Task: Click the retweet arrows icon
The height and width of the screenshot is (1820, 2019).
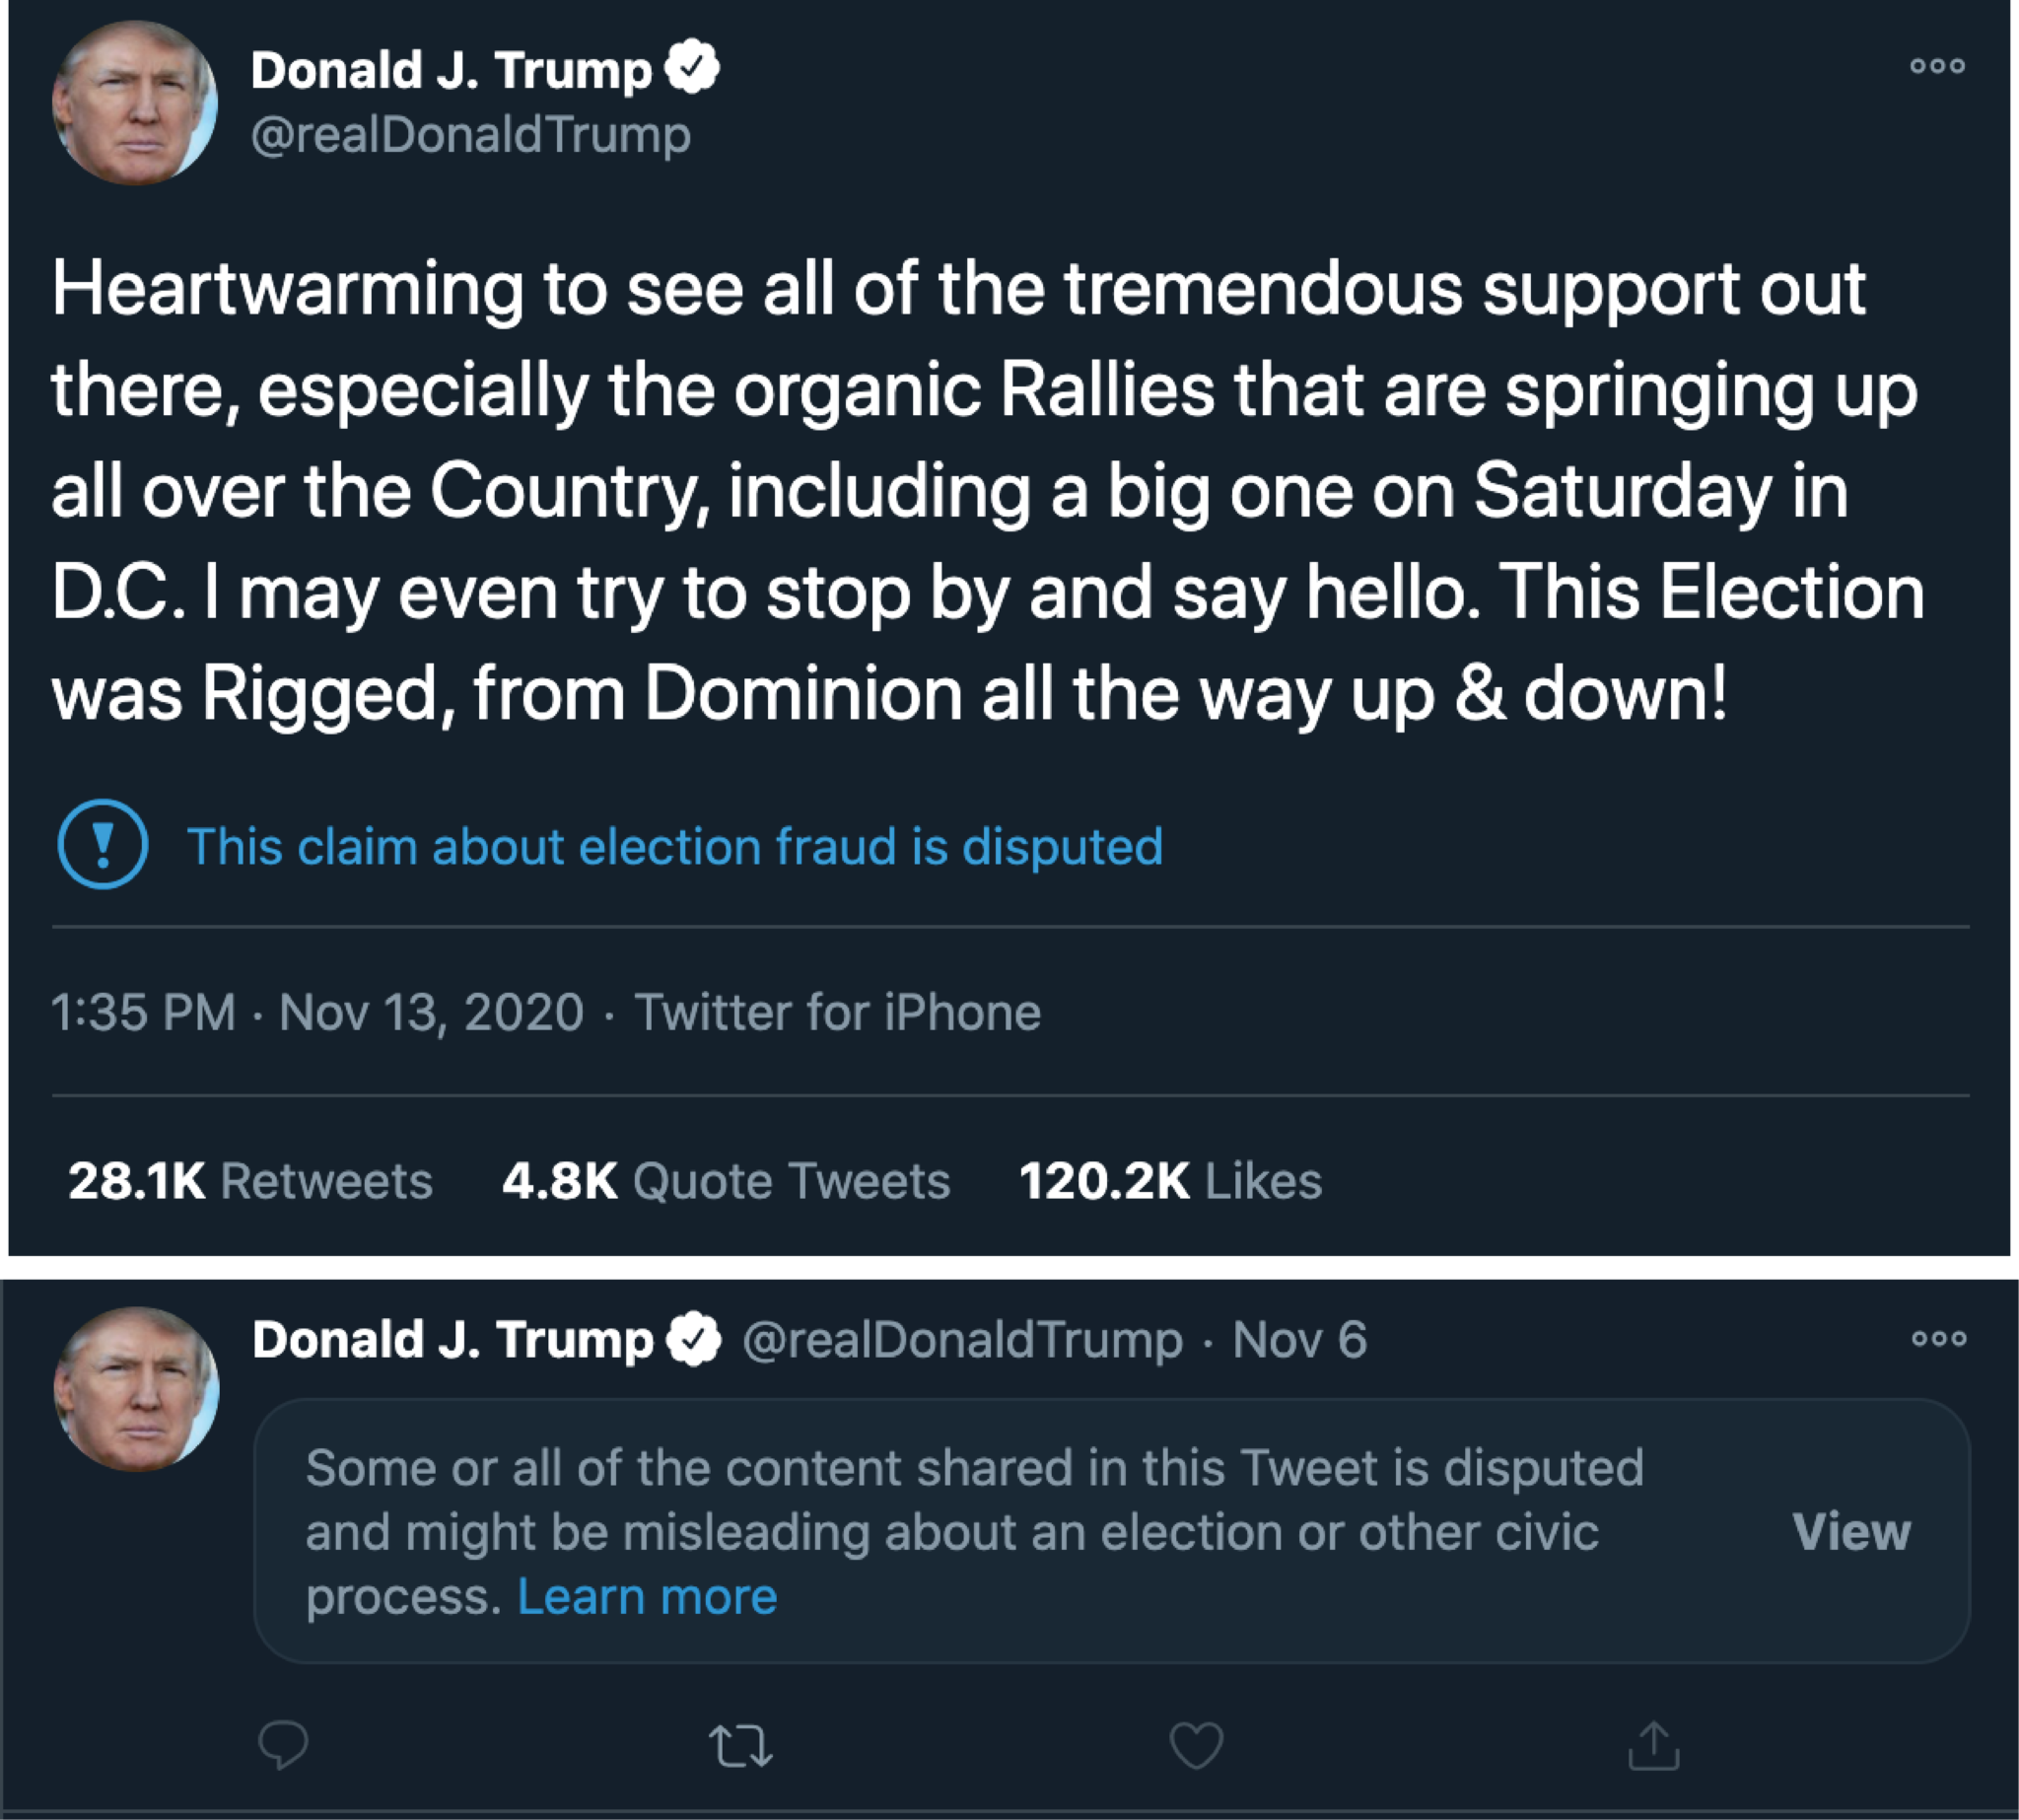Action: [x=740, y=1746]
